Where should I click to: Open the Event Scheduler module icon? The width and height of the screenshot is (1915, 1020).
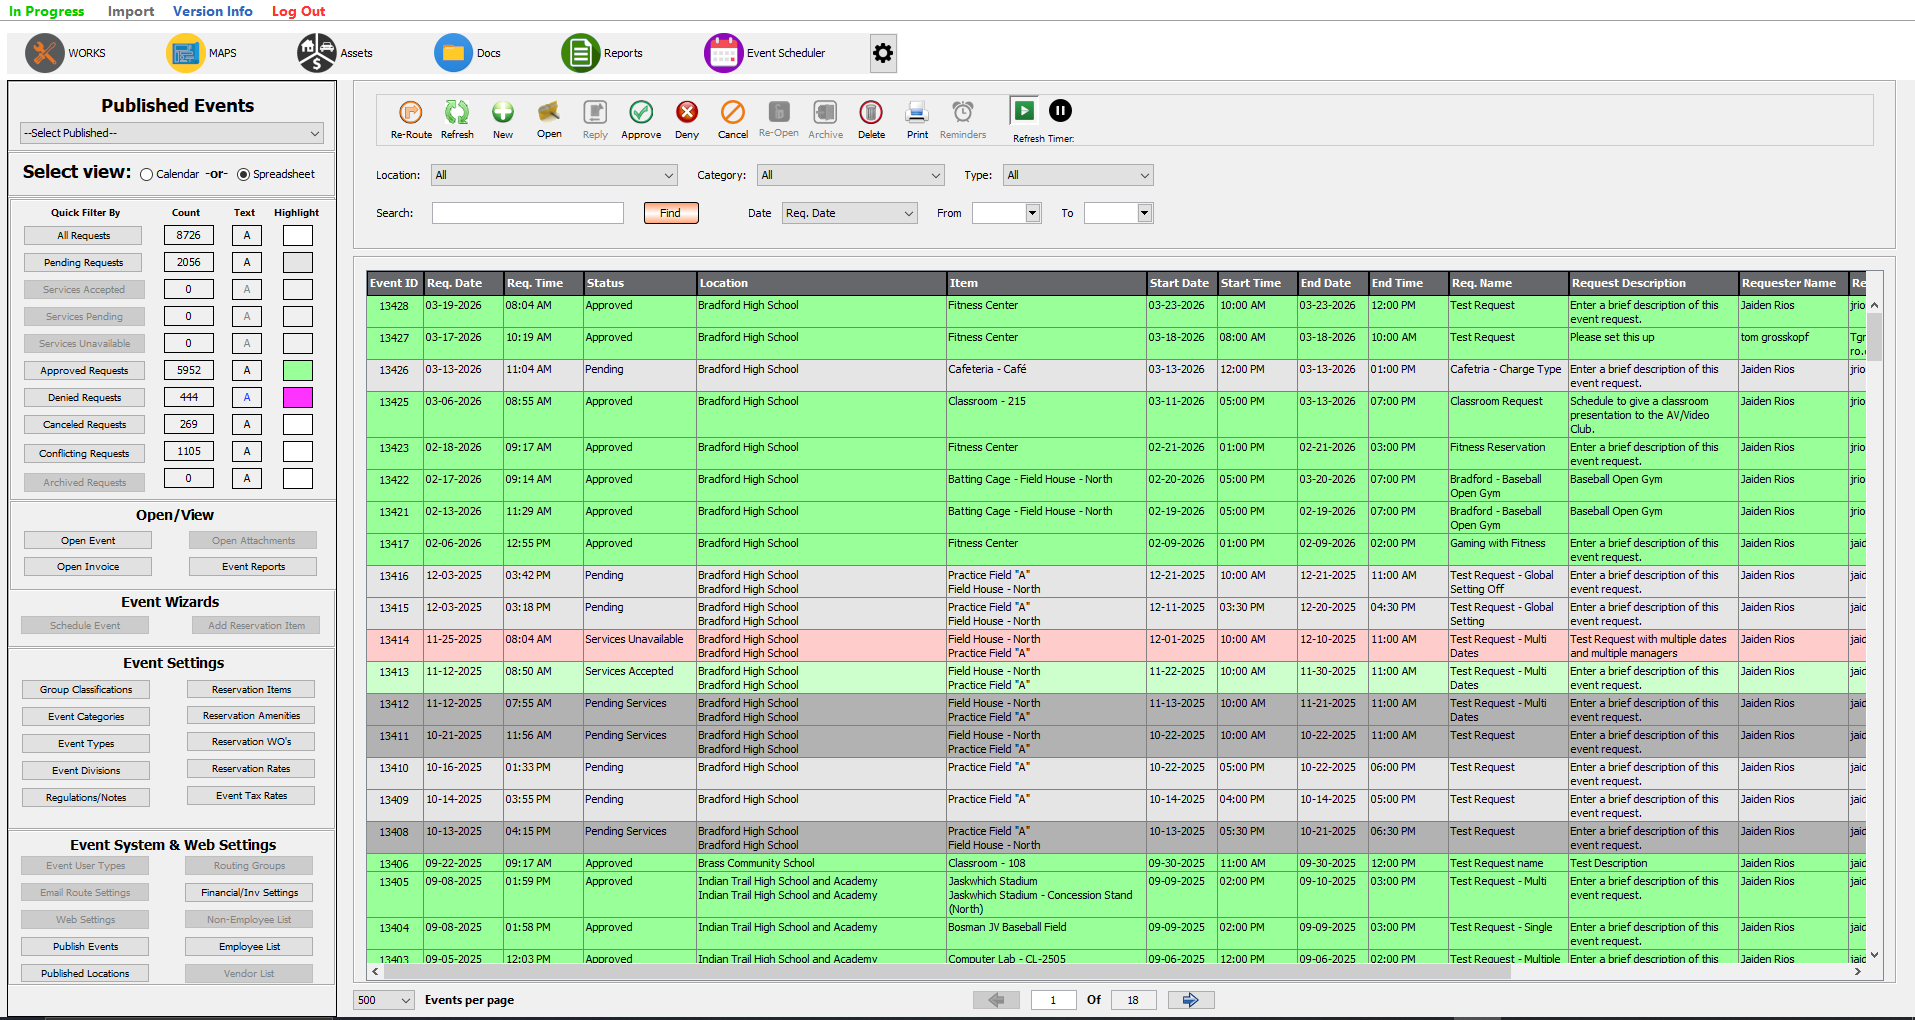coord(723,53)
